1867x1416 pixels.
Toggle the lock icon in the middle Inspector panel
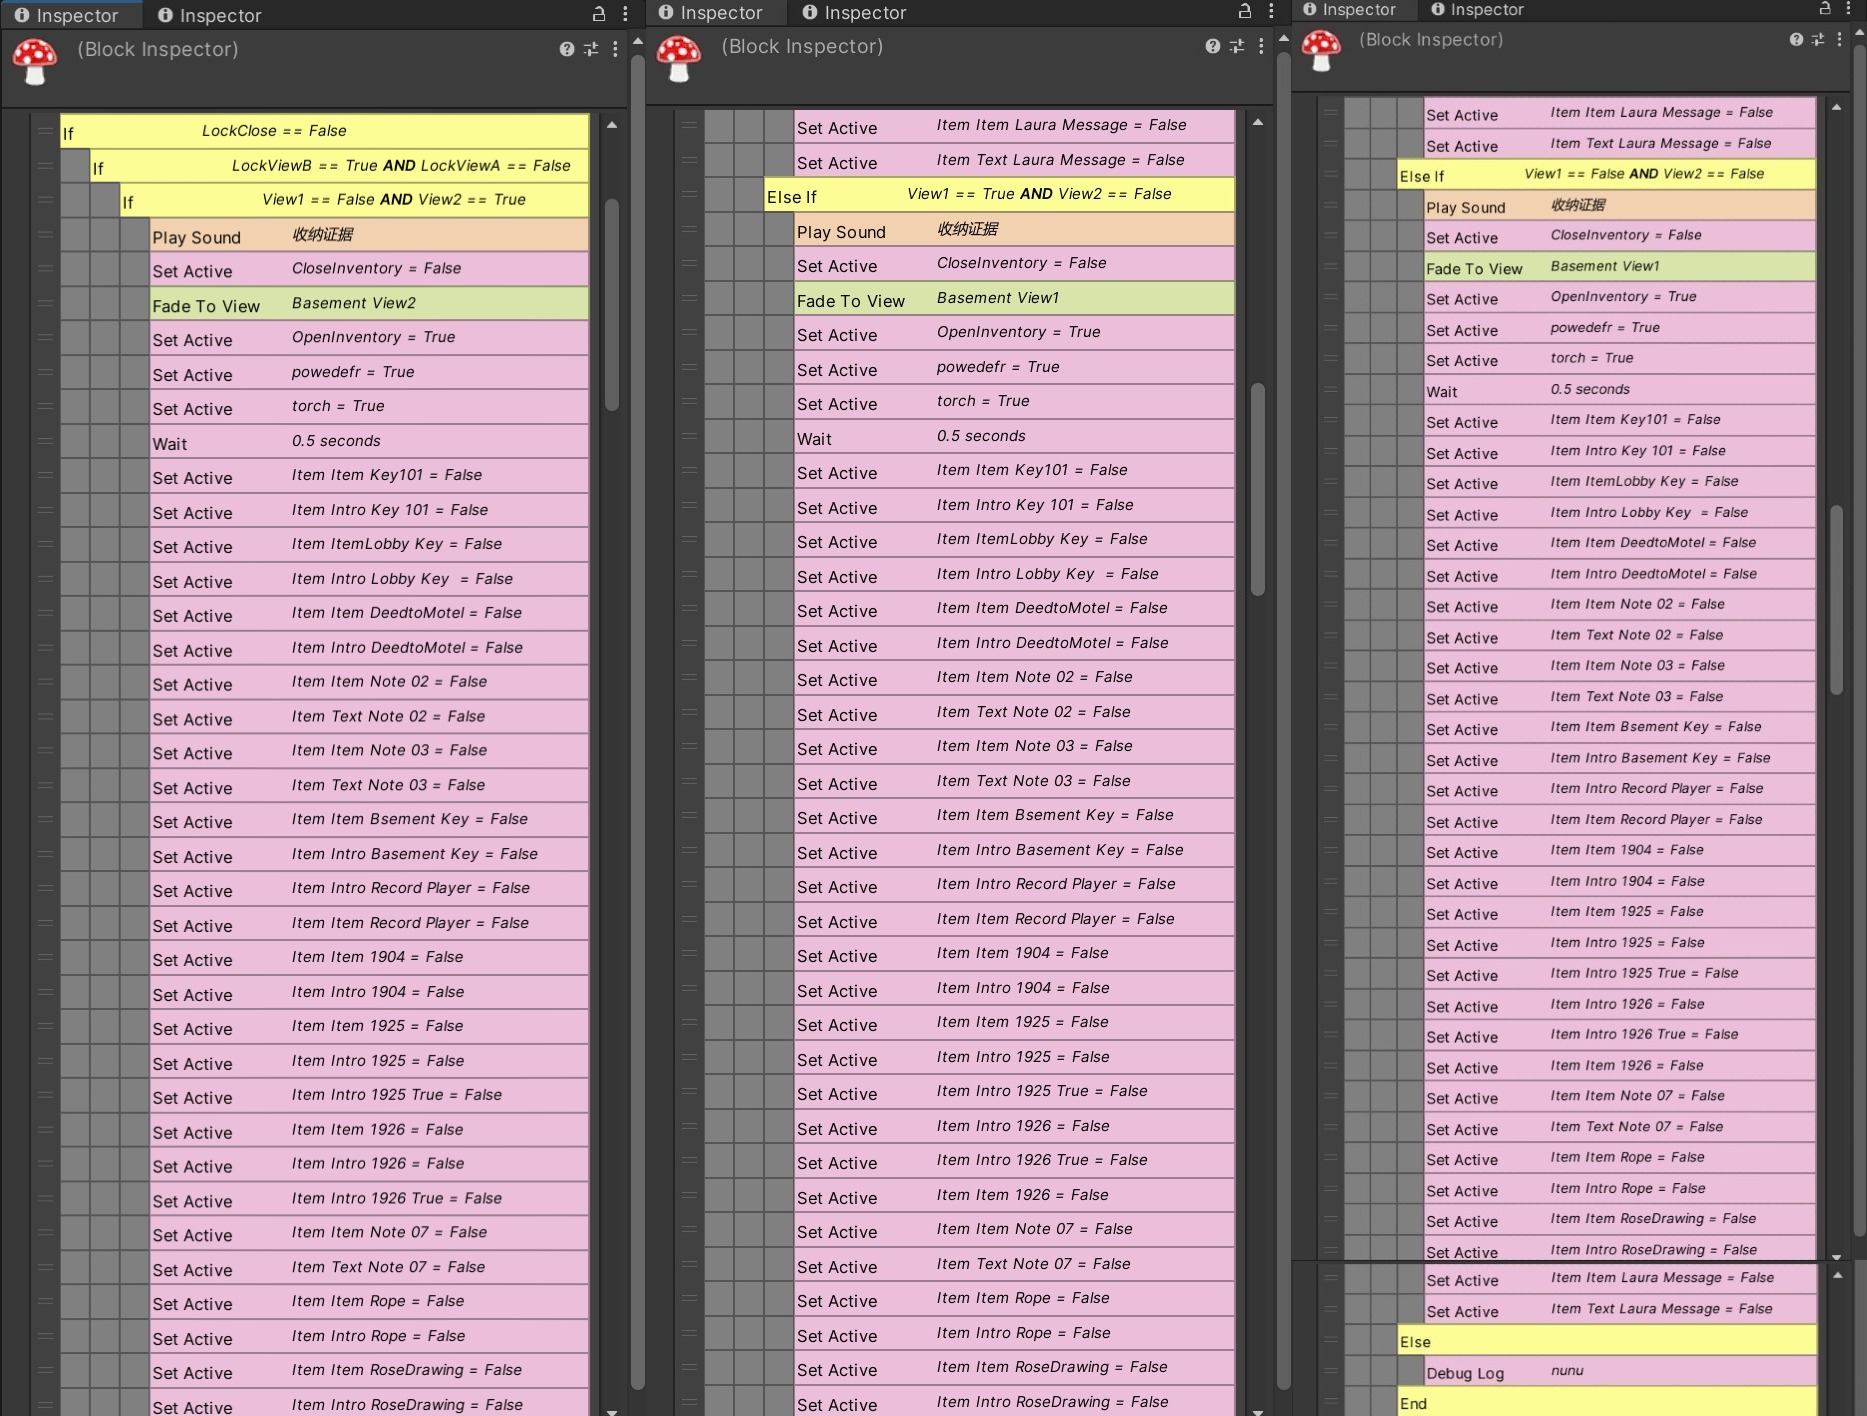point(1245,11)
